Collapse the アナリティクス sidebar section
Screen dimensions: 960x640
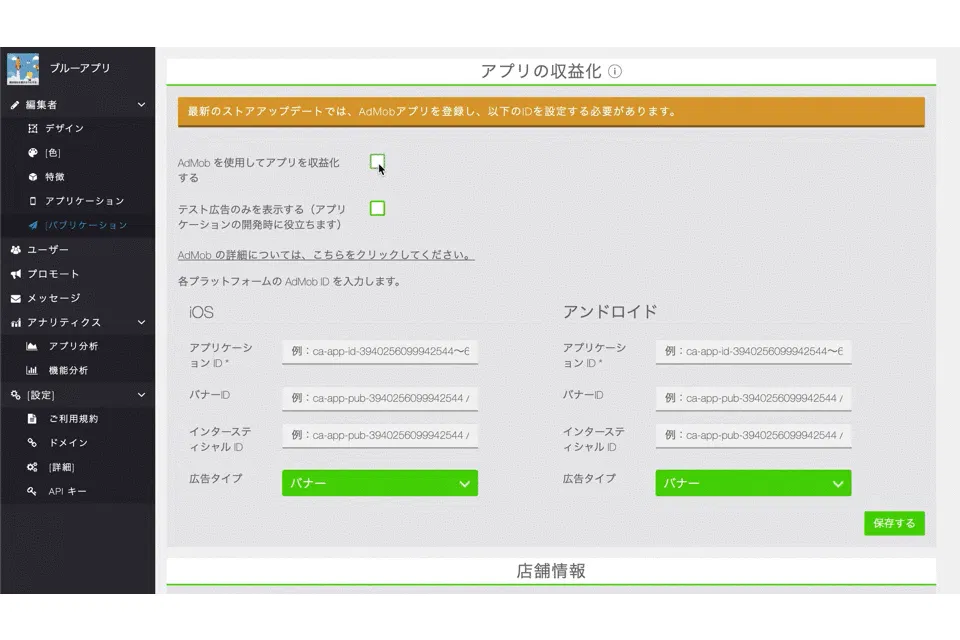[141, 323]
